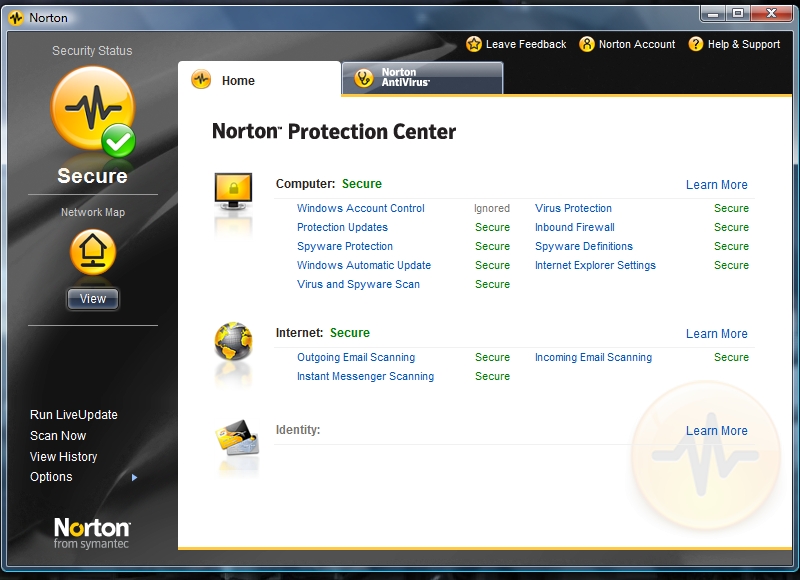Screen dimensions: 800x580
Task: Click Secure status beside Virus Protection
Action: point(731,208)
